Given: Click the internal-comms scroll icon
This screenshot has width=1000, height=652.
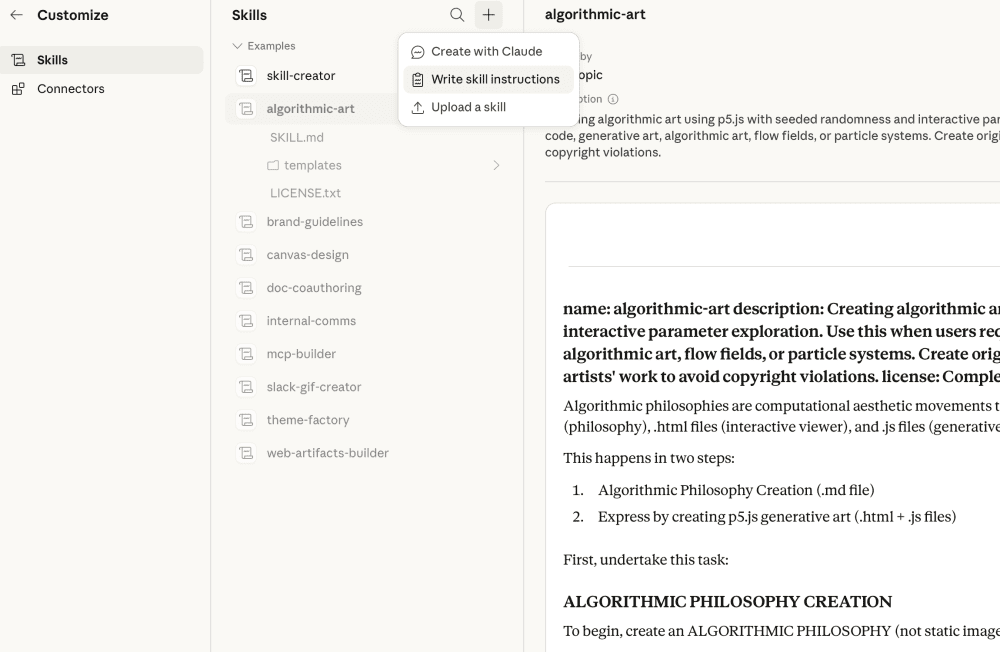Looking at the screenshot, I should (x=246, y=321).
